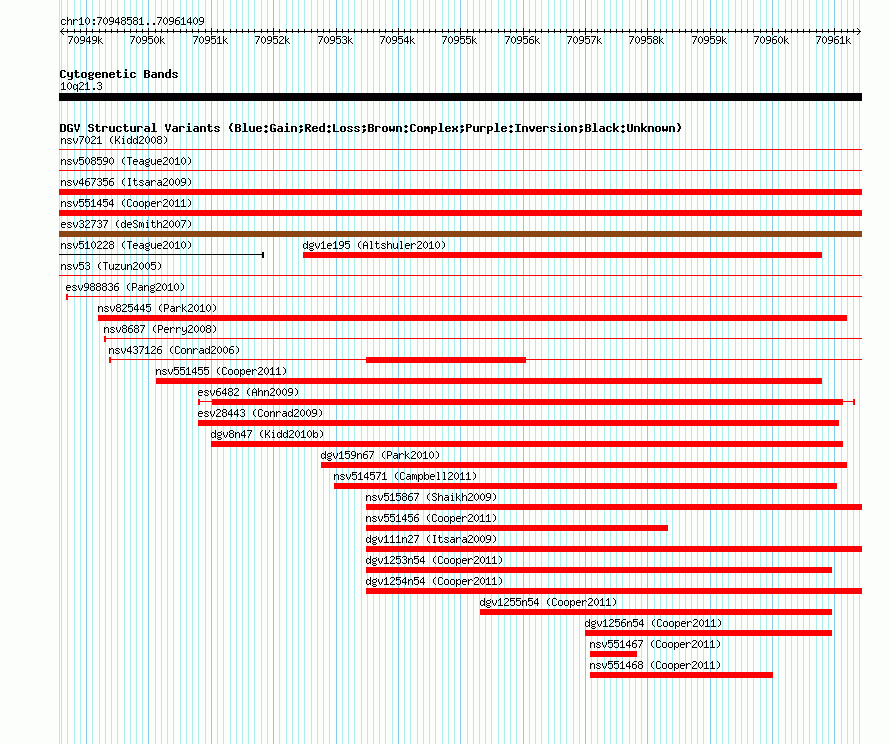
Task: Select the 70949k ruler tick label
Action: coord(85,40)
